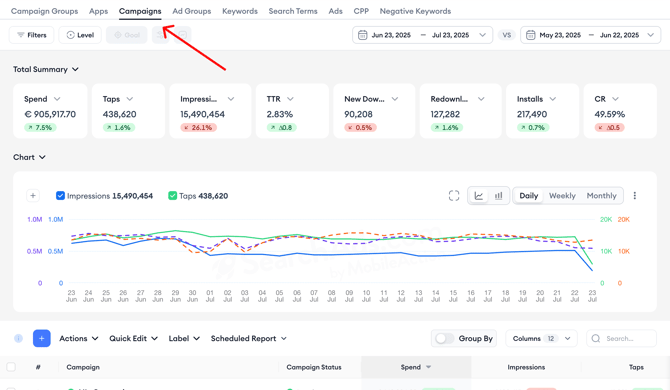
Task: Sort by Campaign column header
Action: (x=83, y=367)
